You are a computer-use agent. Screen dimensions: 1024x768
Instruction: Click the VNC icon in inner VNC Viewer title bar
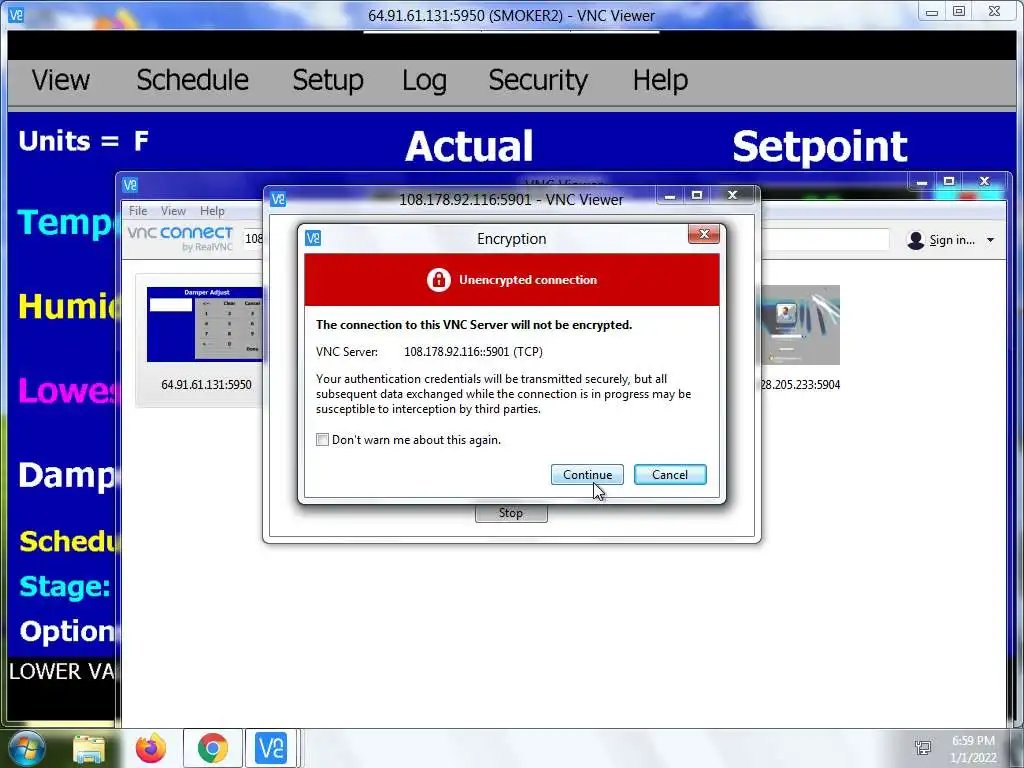tap(130, 185)
